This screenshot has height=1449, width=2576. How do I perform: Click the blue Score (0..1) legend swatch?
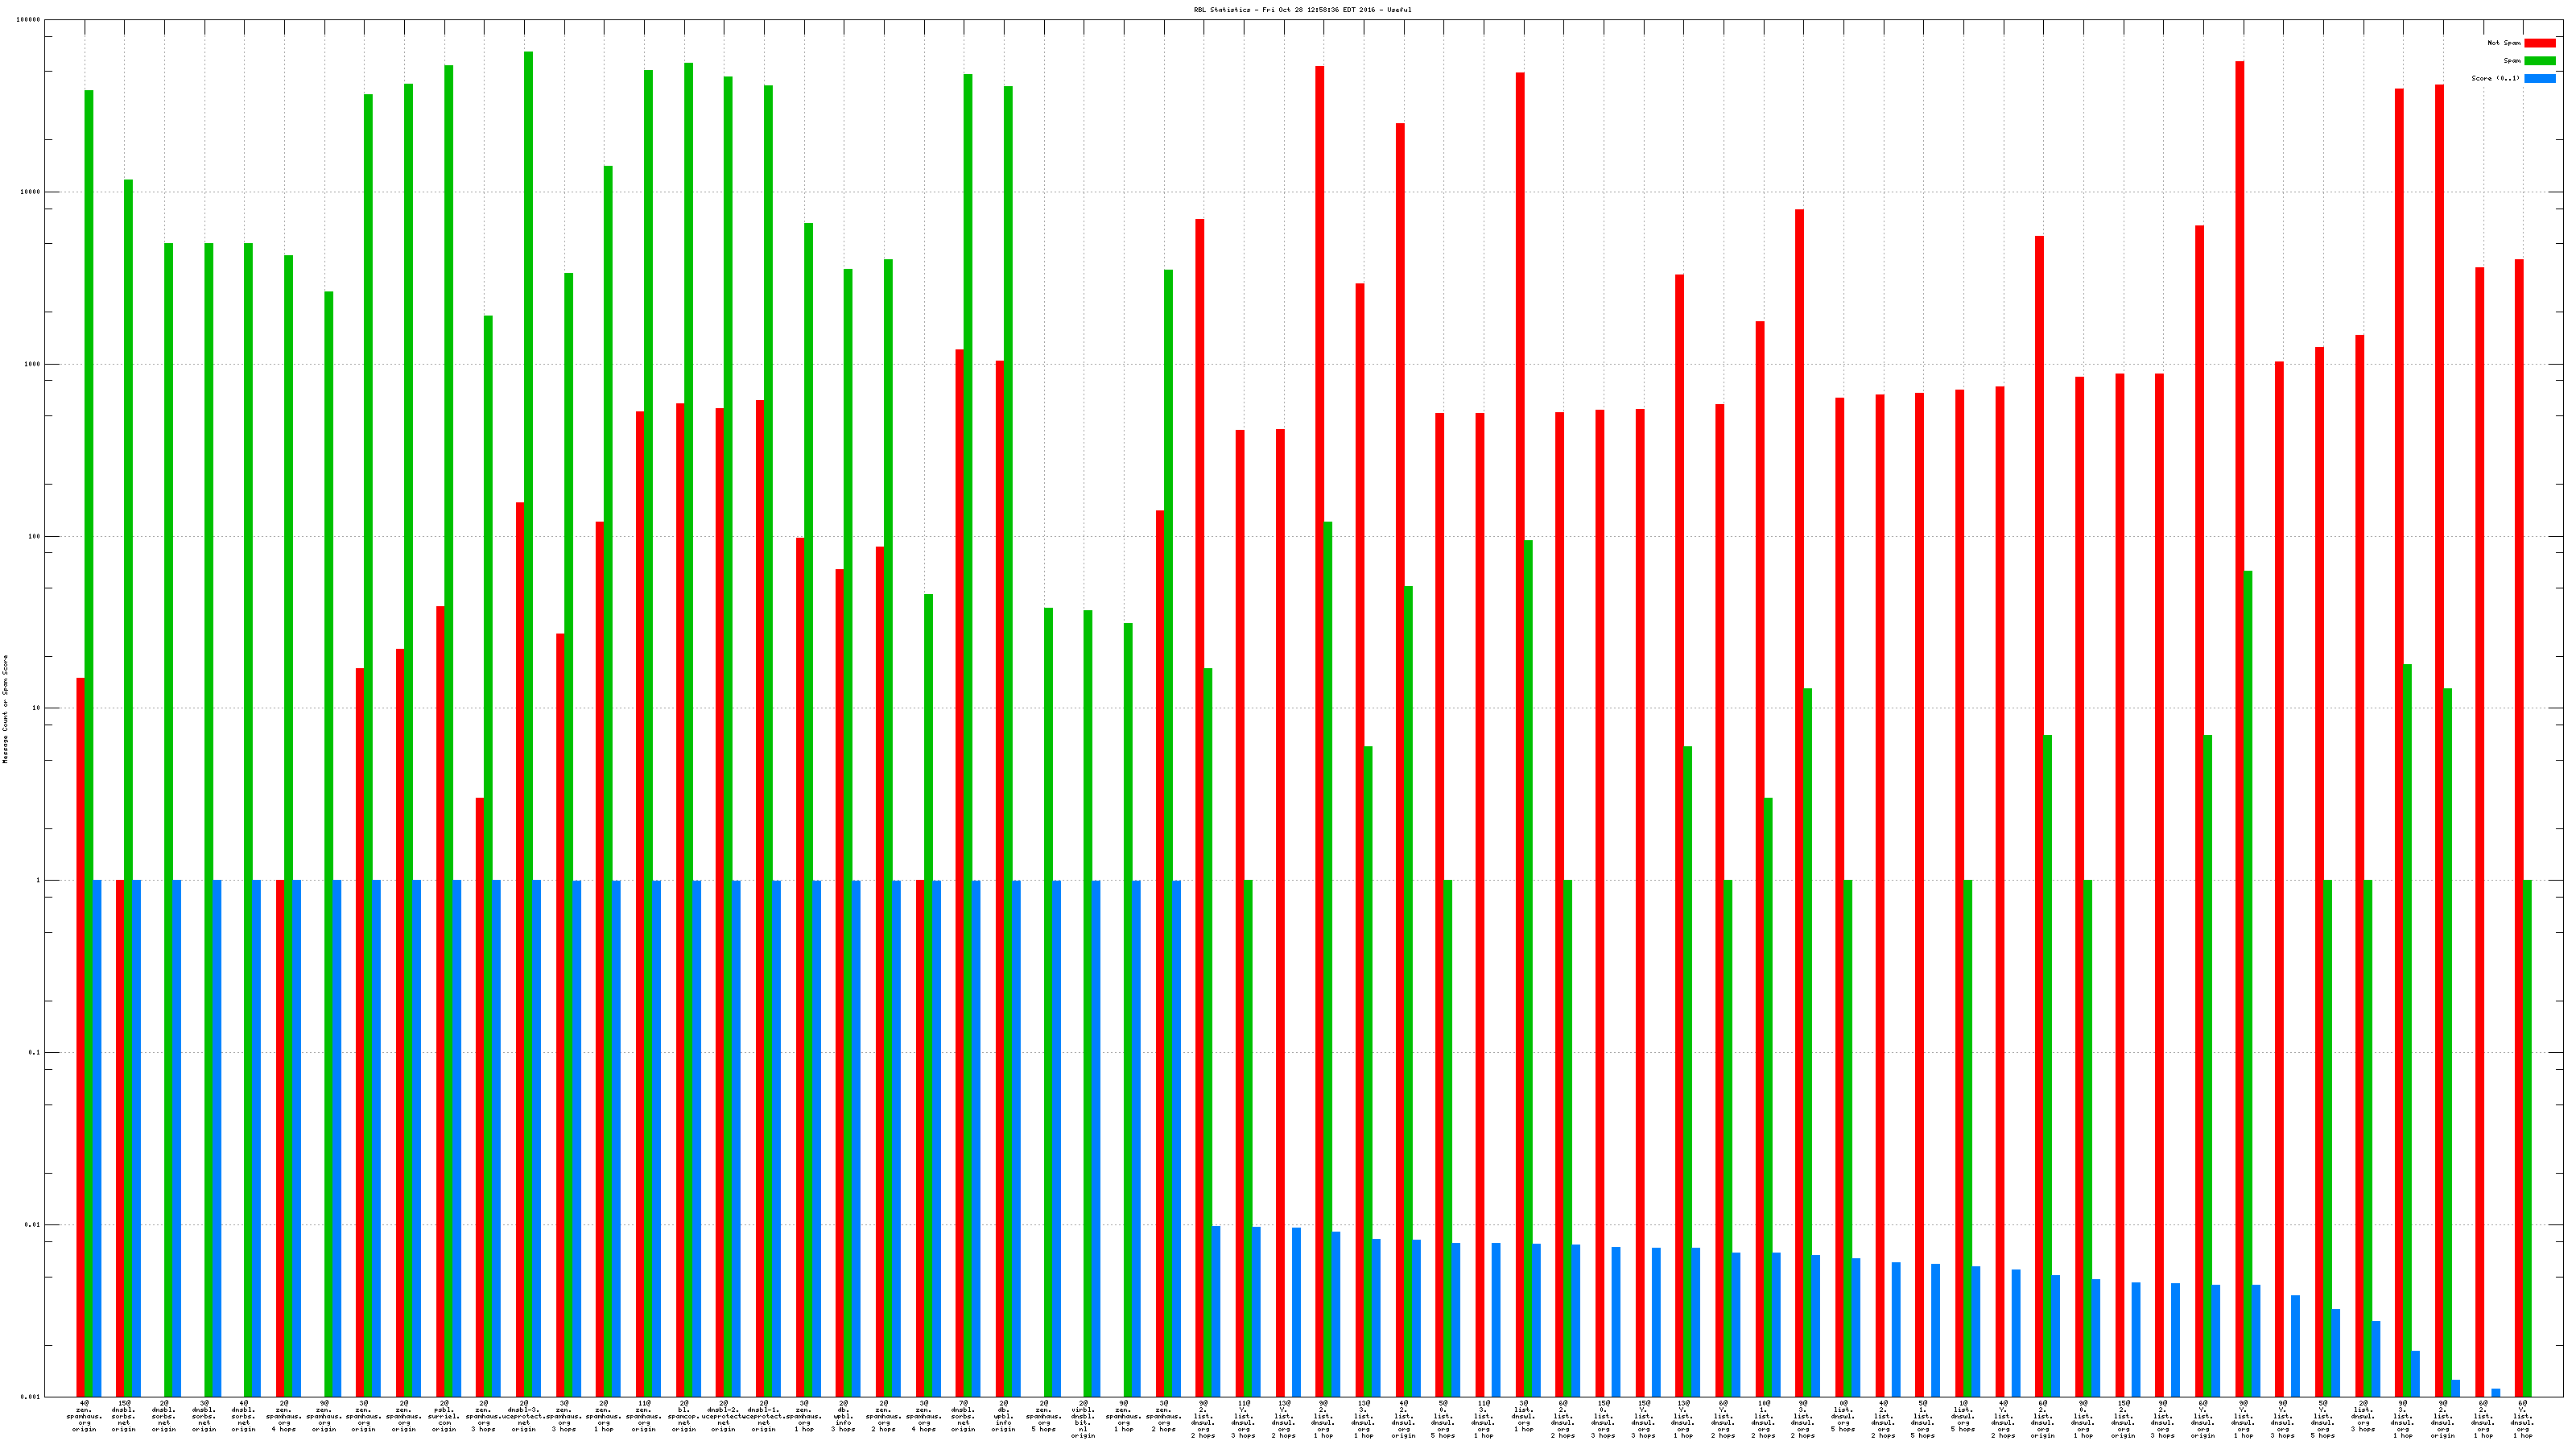pos(2539,78)
